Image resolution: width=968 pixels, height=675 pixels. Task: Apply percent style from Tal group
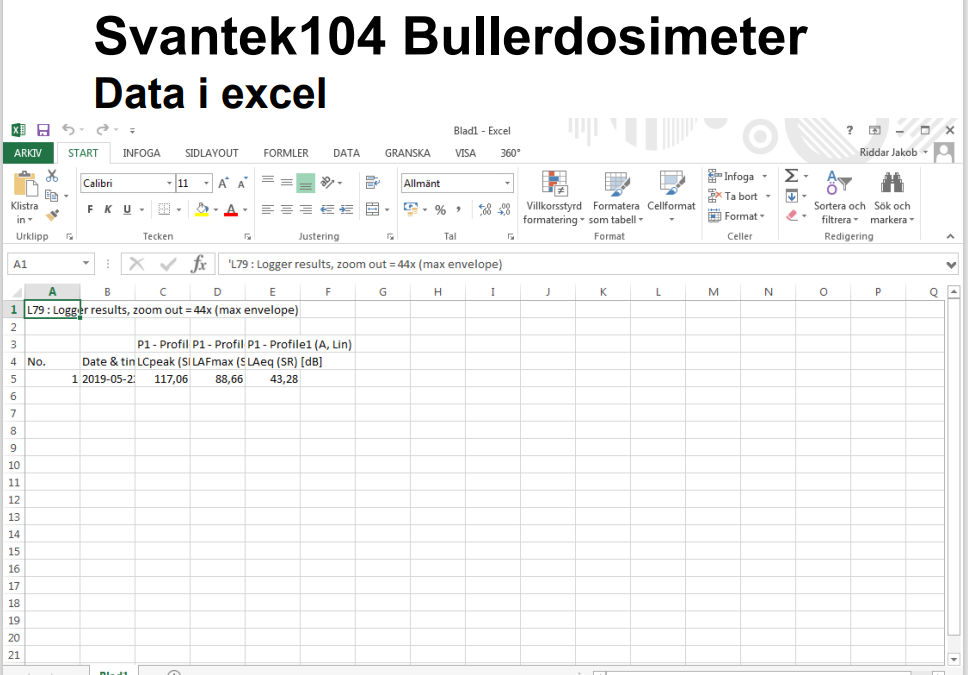coord(441,209)
